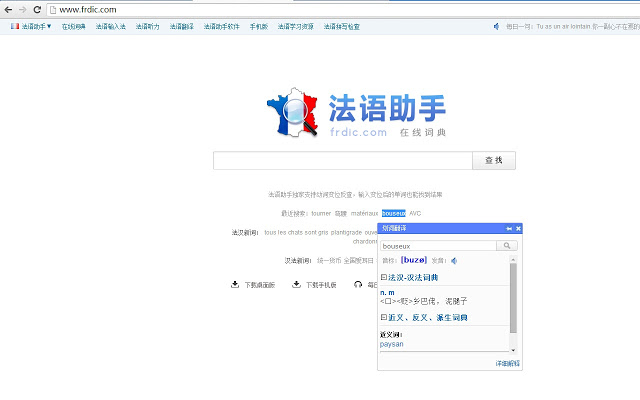Open the daily sentence 'Tu as un air lointain'
640x400 pixels.
[x=573, y=27]
